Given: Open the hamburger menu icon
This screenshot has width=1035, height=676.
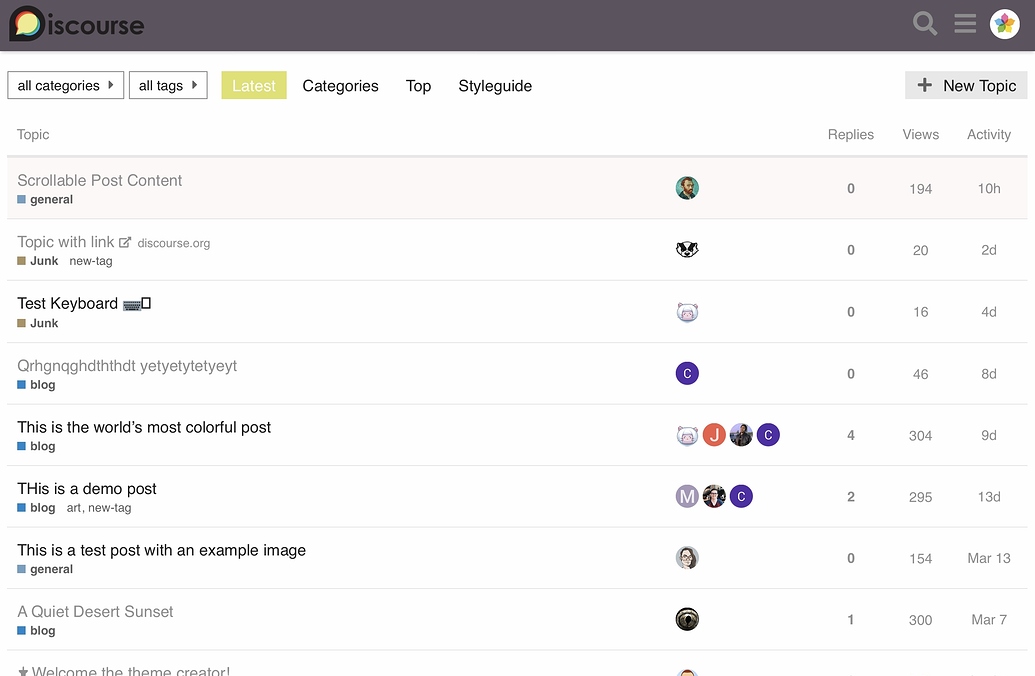Looking at the screenshot, I should tap(965, 24).
